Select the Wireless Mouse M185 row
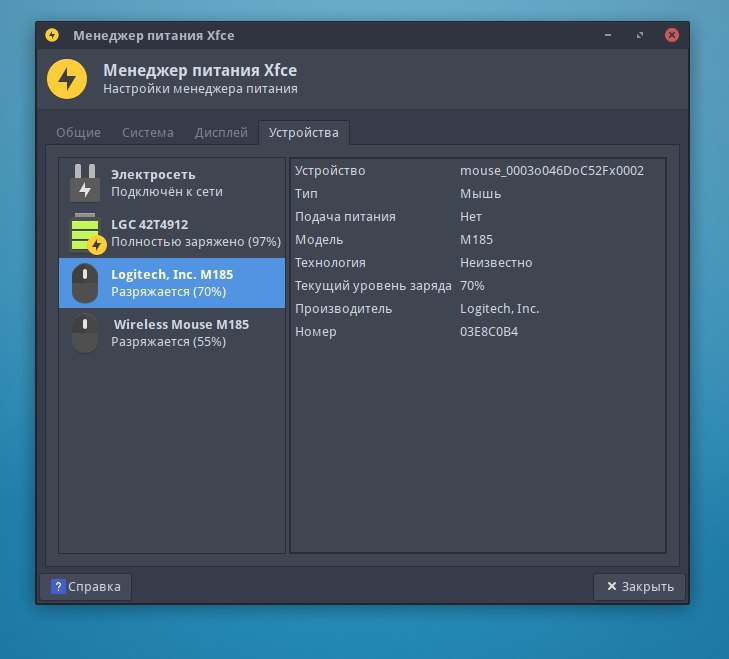This screenshot has height=659, width=729. point(172,333)
